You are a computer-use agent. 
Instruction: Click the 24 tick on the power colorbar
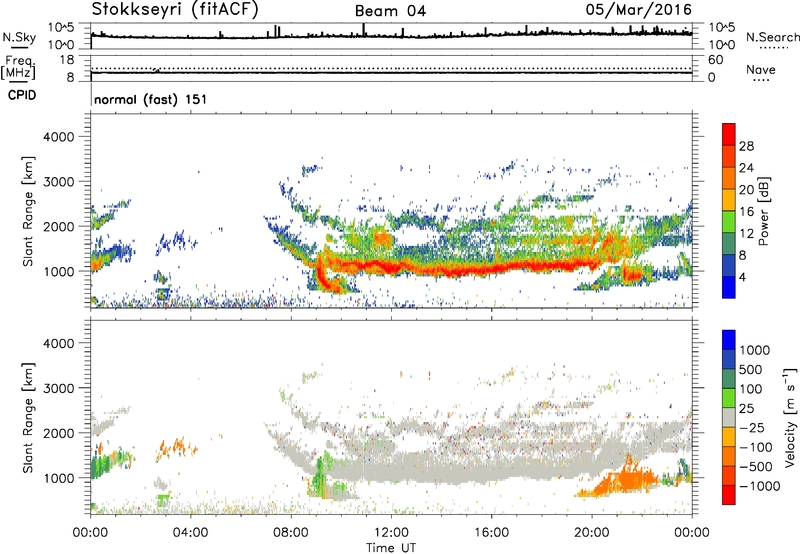click(x=746, y=168)
